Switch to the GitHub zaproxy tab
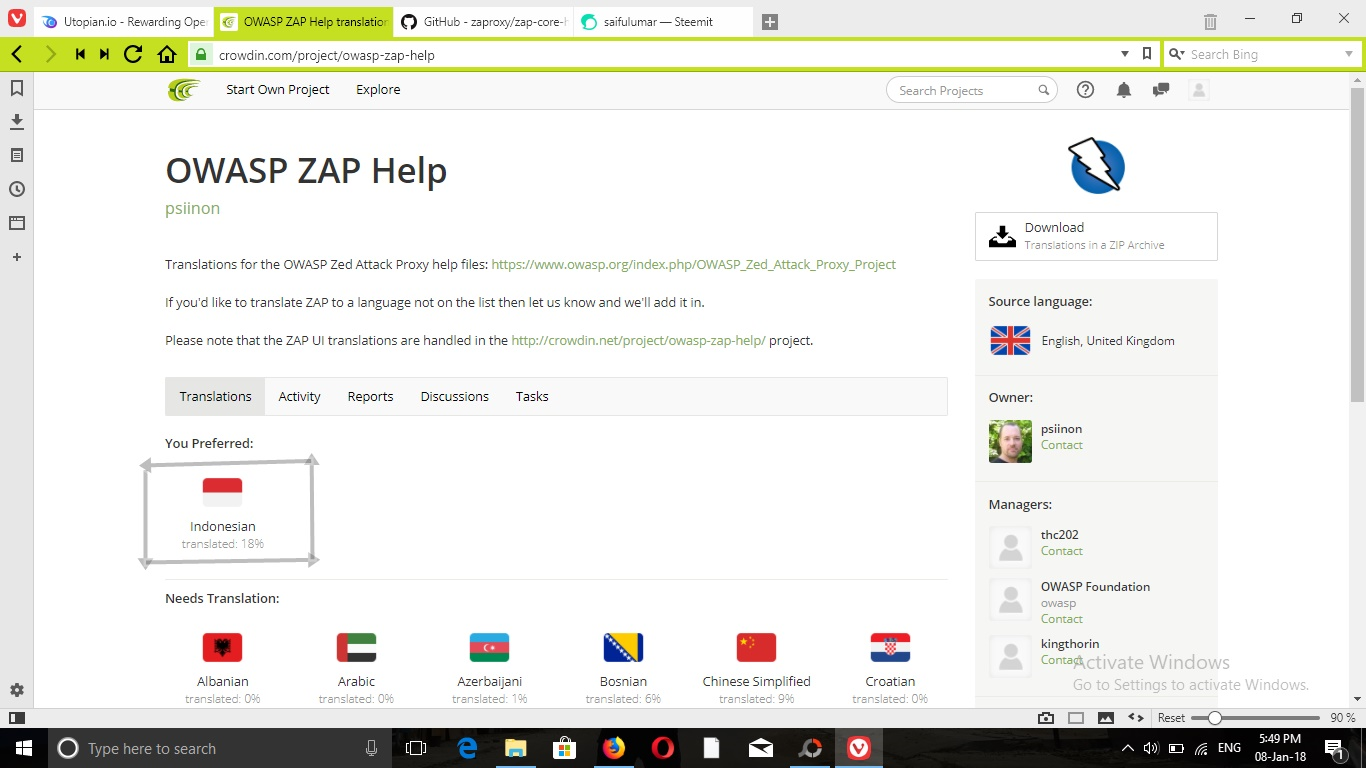The image size is (1366, 768). click(x=484, y=22)
